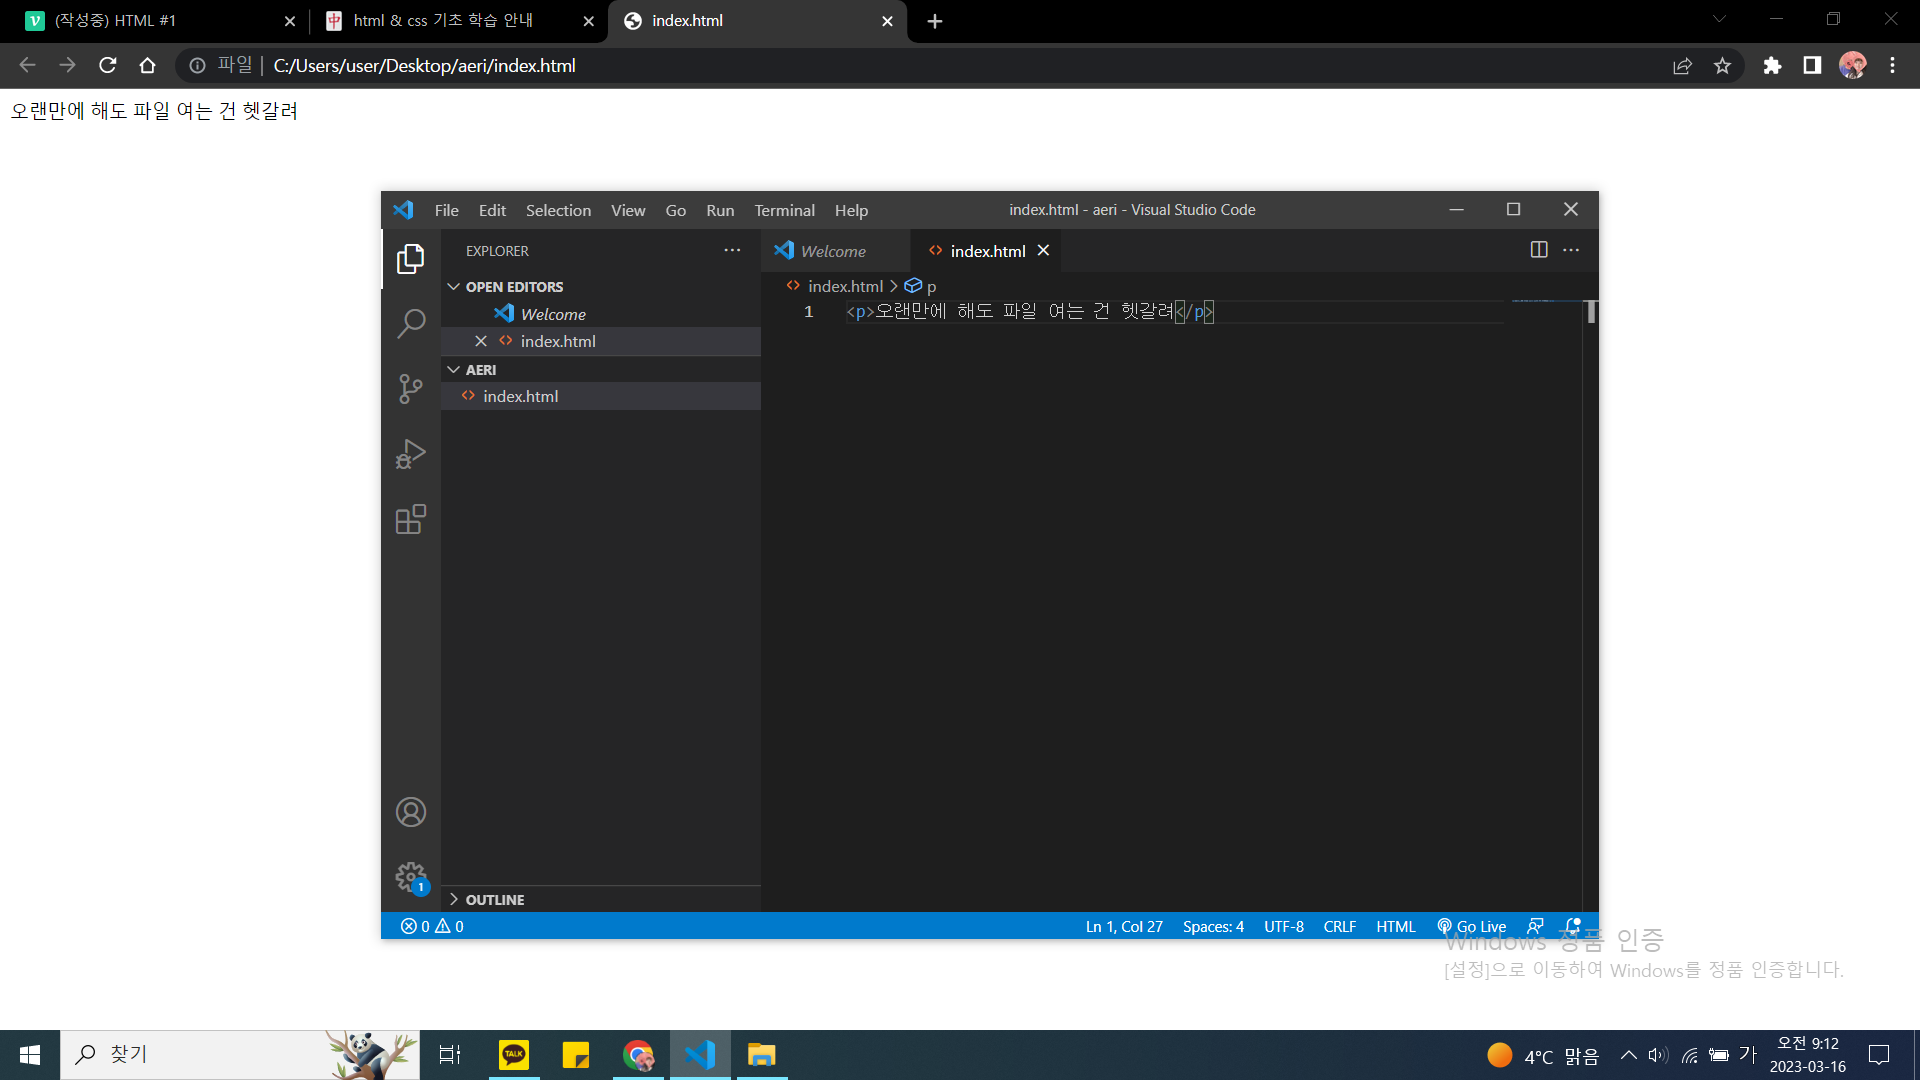Open the Search view in activity bar

point(410,323)
